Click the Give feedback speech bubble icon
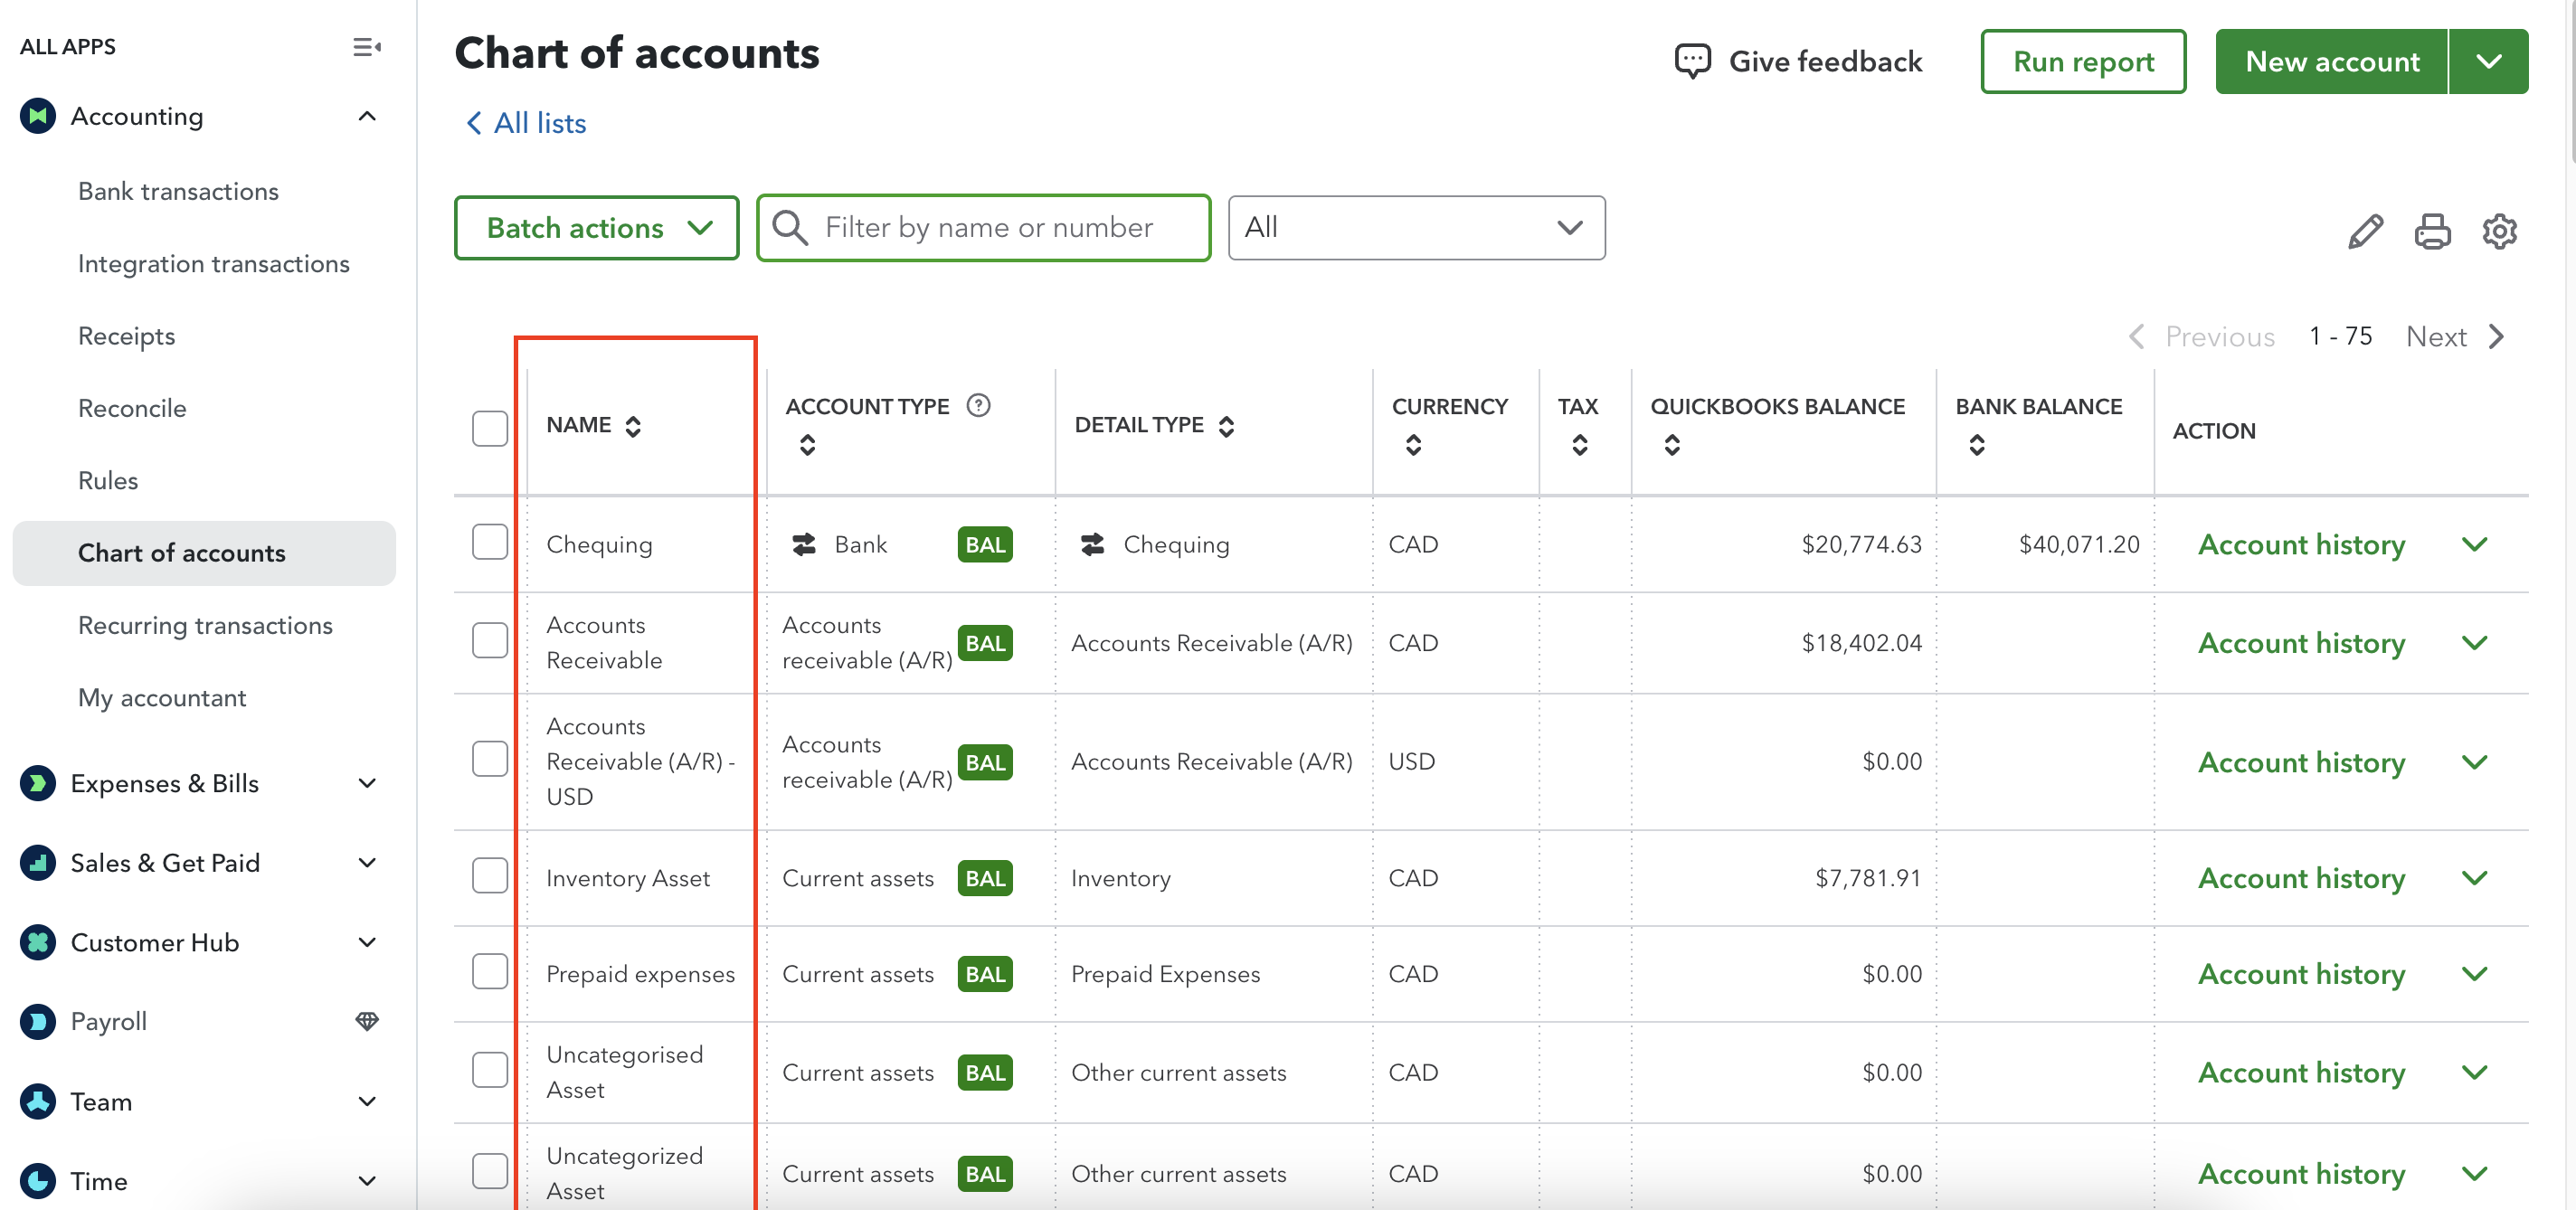 click(1692, 60)
